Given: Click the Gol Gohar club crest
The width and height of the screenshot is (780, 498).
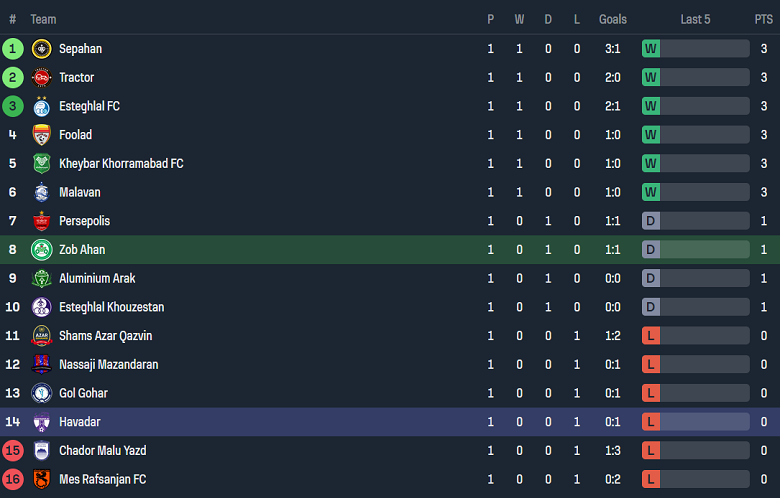Looking at the screenshot, I should click(41, 393).
